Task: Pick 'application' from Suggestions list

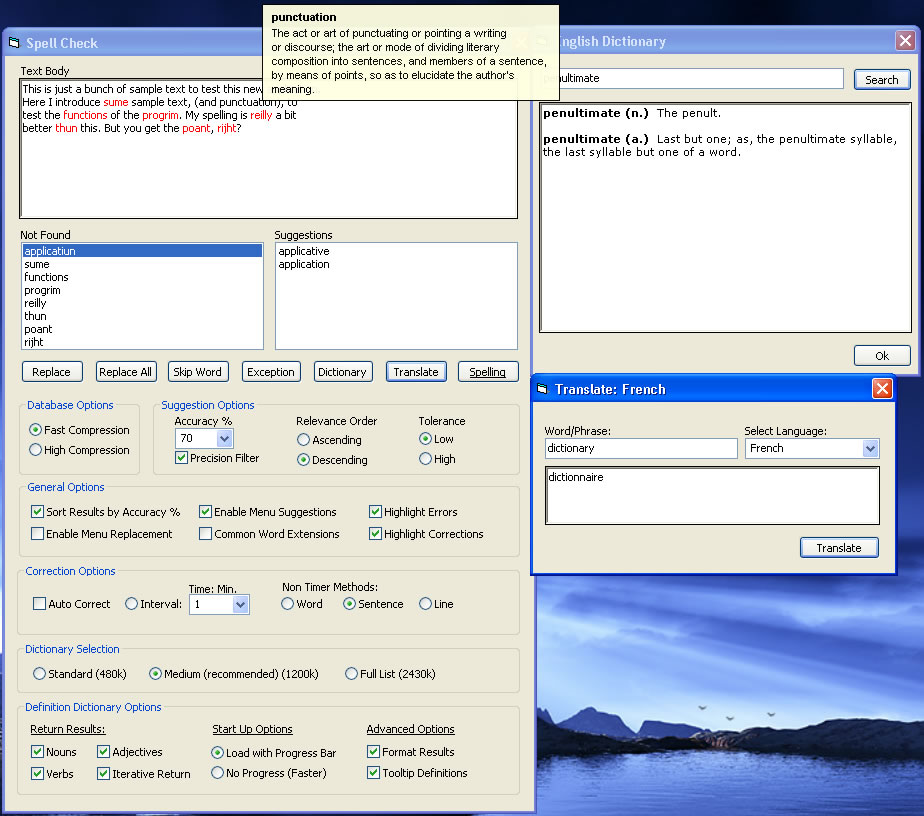Action: point(304,264)
